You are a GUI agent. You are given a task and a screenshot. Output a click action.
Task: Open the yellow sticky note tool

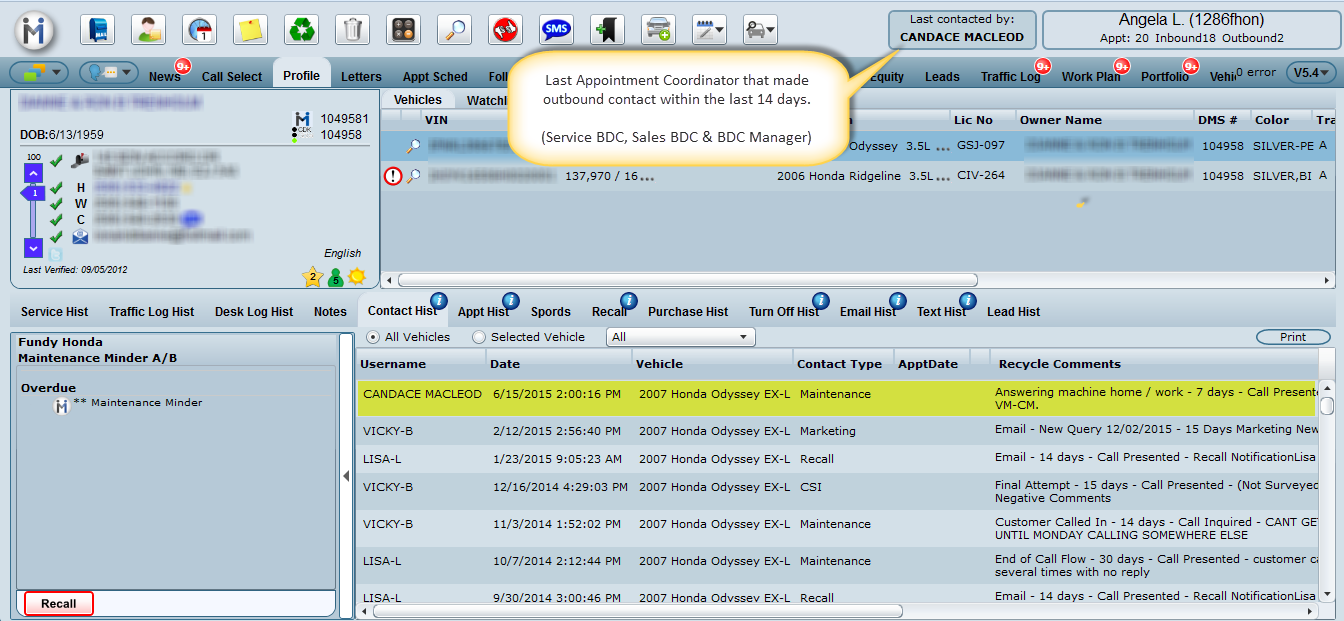[250, 30]
